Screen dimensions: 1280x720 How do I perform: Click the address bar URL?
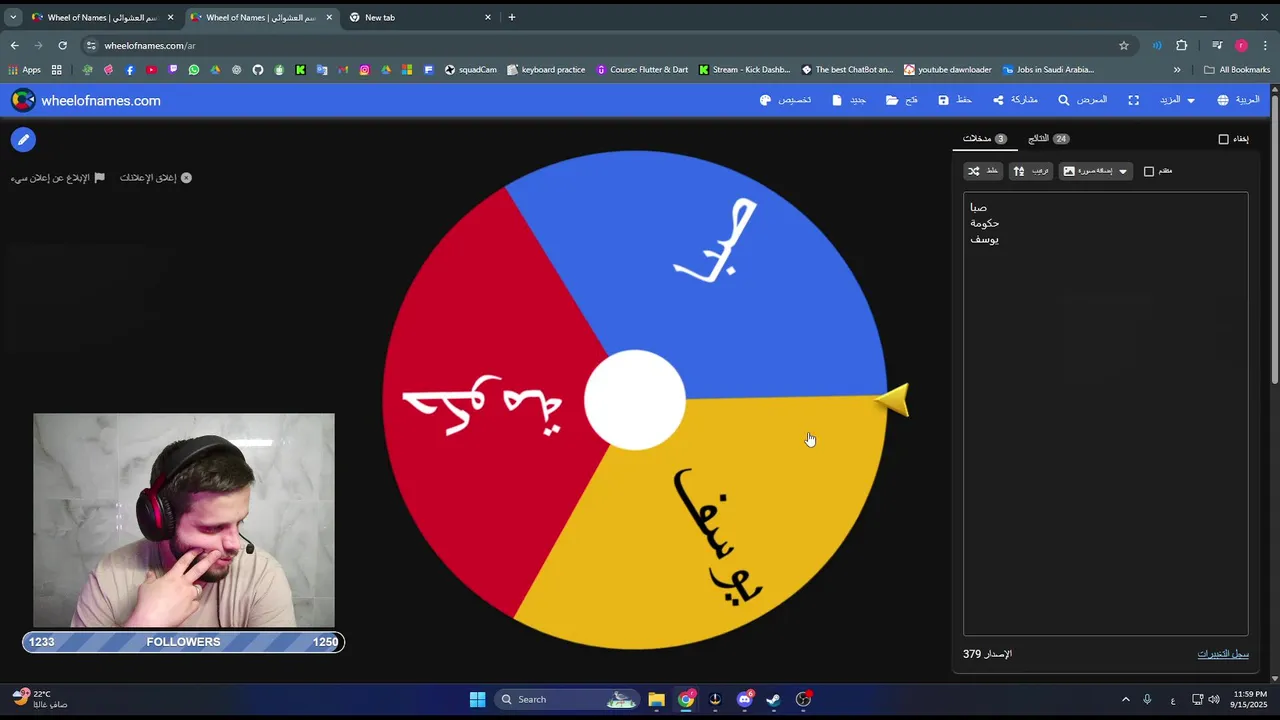click(150, 45)
